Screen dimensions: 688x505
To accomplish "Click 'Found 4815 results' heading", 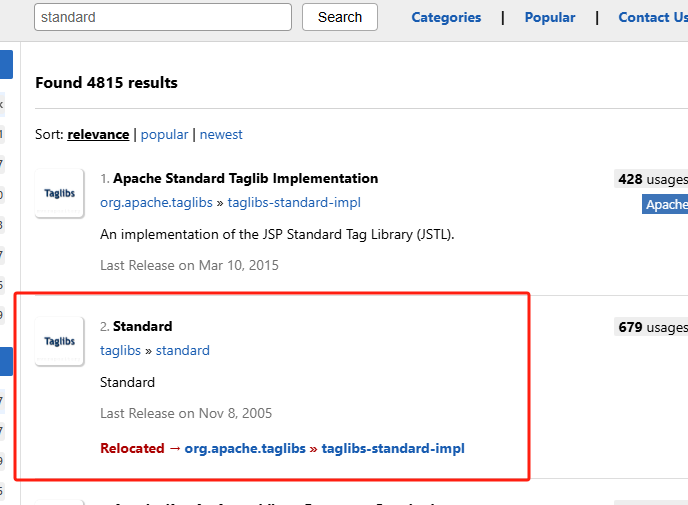I will coord(106,82).
